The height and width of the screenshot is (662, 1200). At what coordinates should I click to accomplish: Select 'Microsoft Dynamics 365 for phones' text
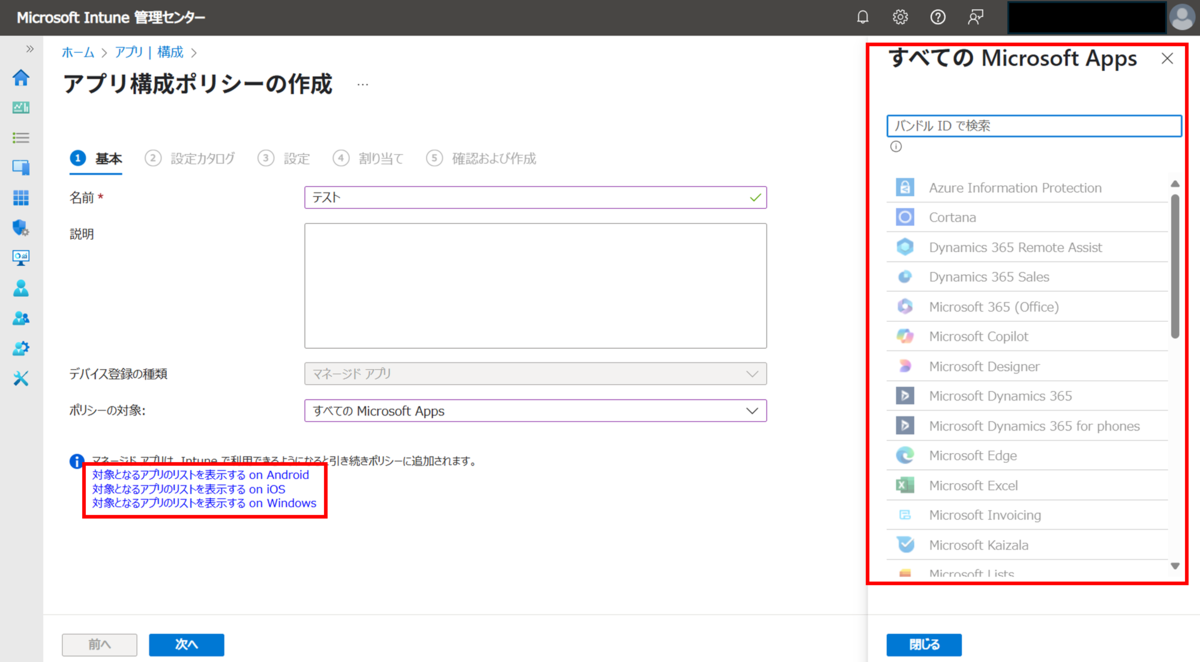[1034, 426]
